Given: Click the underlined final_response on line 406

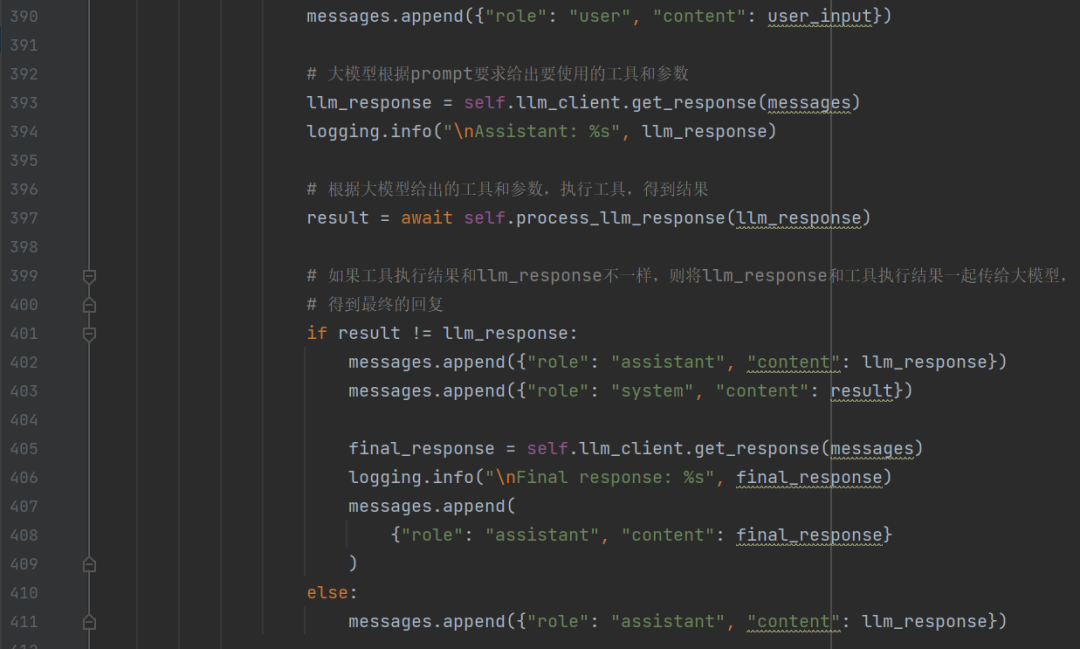Looking at the screenshot, I should click(810, 477).
